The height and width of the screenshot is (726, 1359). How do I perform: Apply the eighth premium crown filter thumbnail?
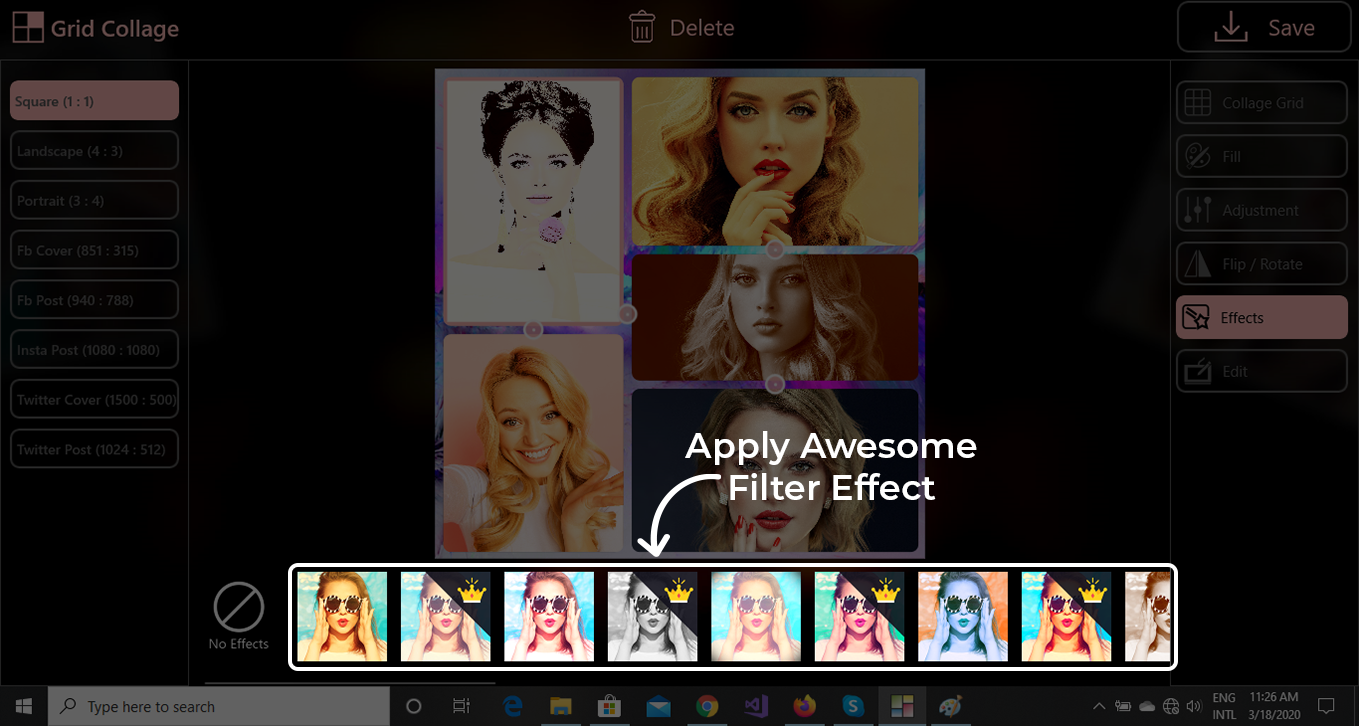pos(1066,617)
